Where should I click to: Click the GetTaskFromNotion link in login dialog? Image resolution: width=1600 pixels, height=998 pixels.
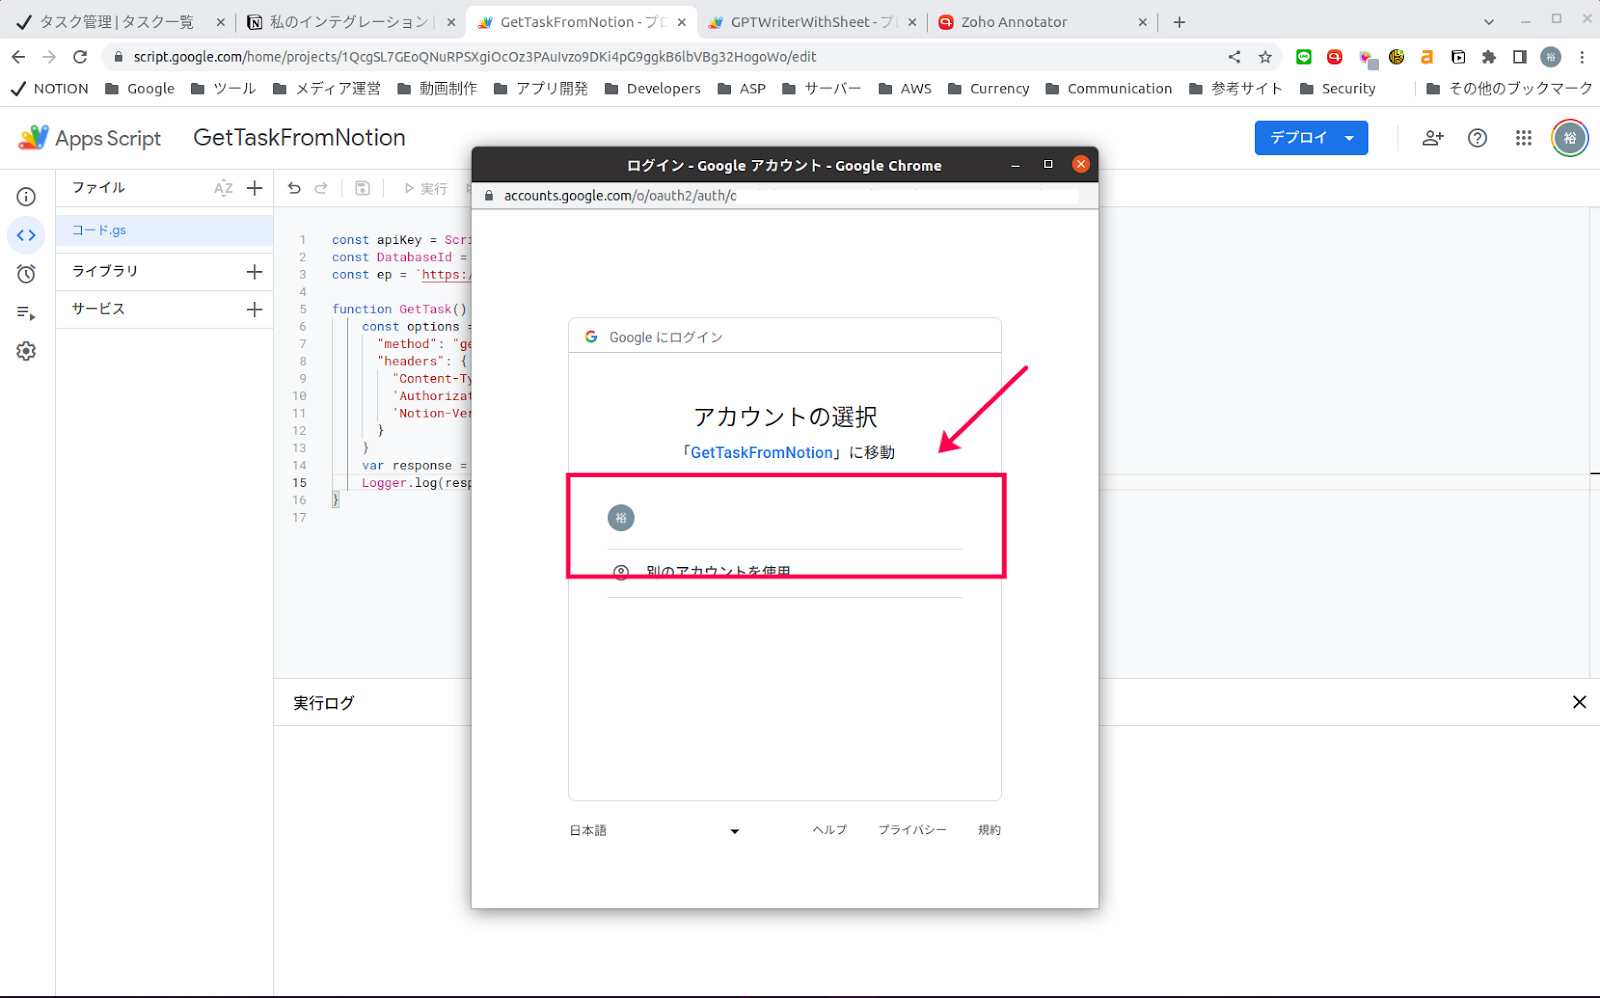pyautogui.click(x=762, y=452)
